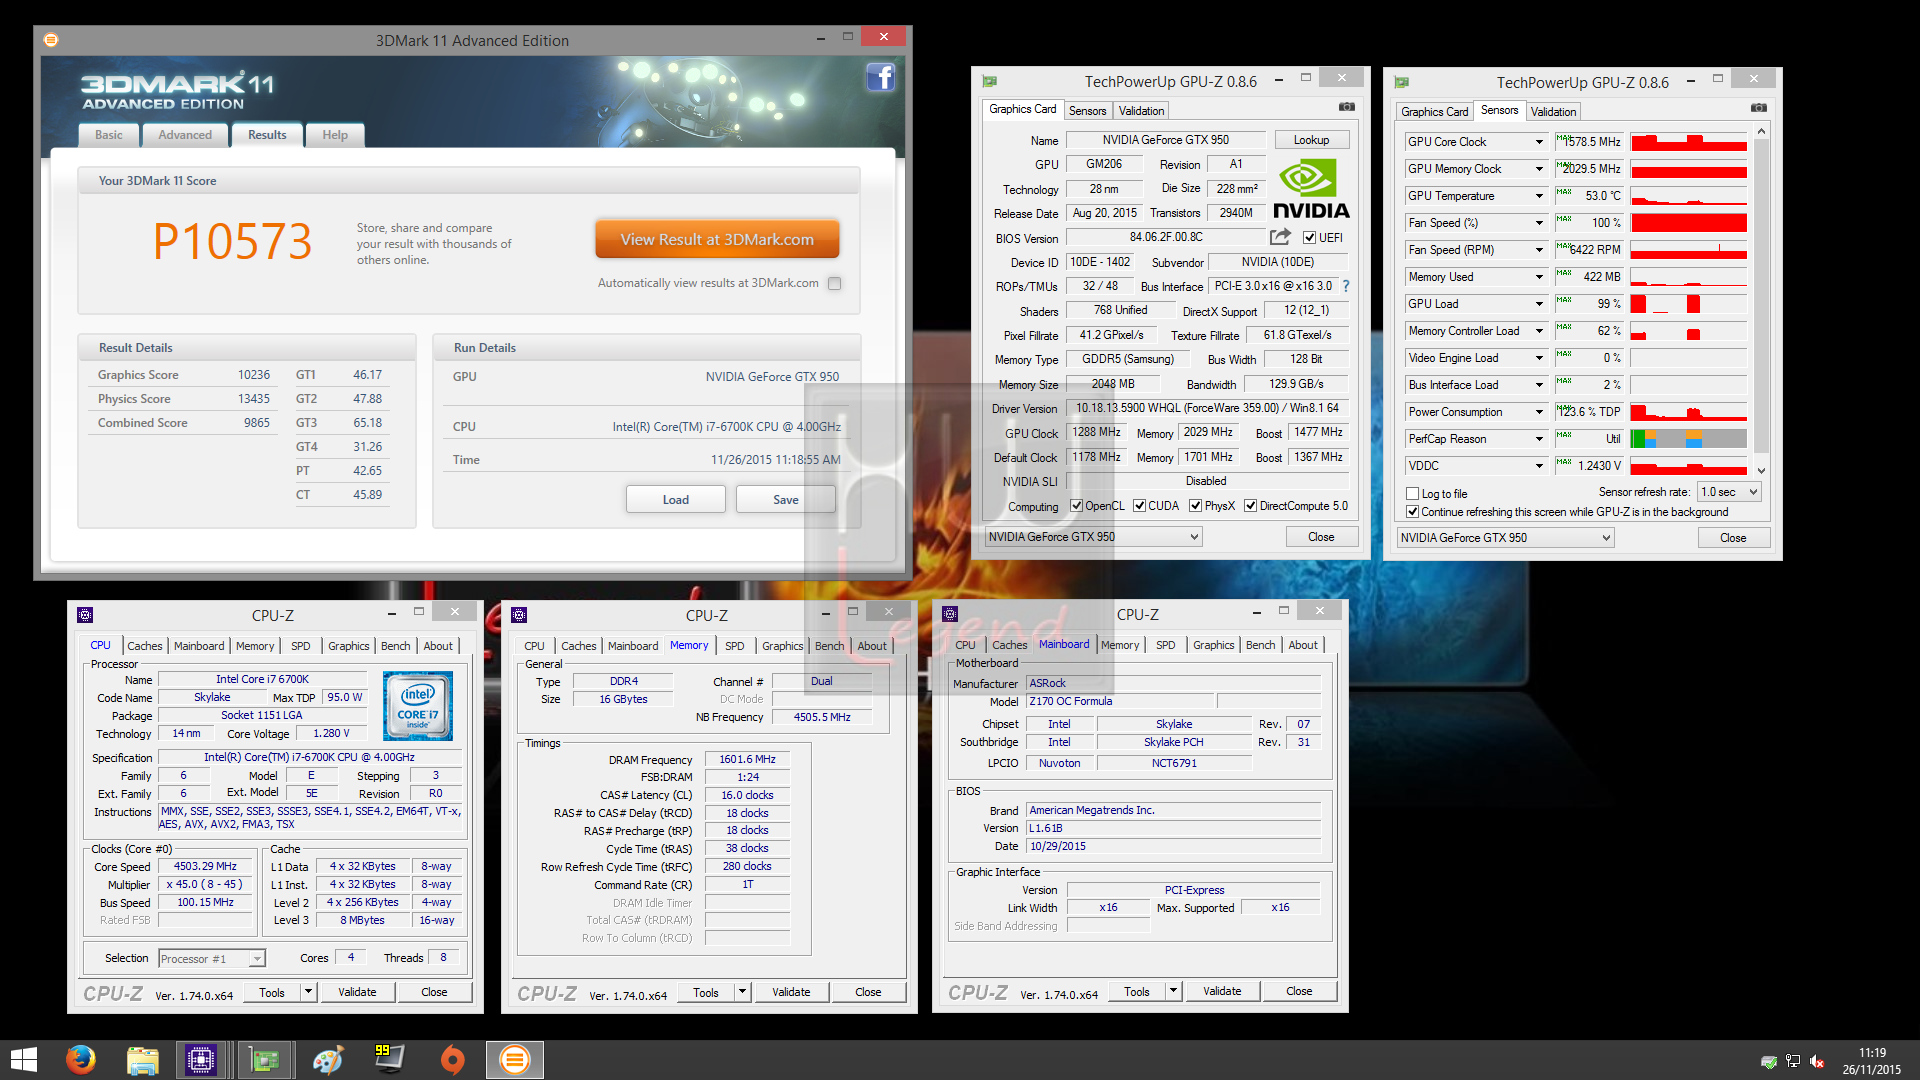Click the network tray icon
This screenshot has width=1920, height=1080.
point(1793,1062)
